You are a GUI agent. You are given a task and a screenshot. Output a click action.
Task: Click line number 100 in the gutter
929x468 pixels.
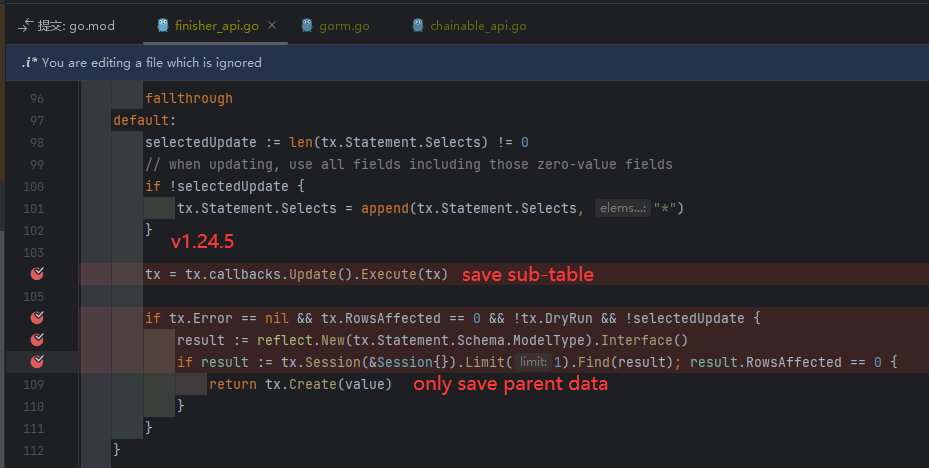point(34,186)
